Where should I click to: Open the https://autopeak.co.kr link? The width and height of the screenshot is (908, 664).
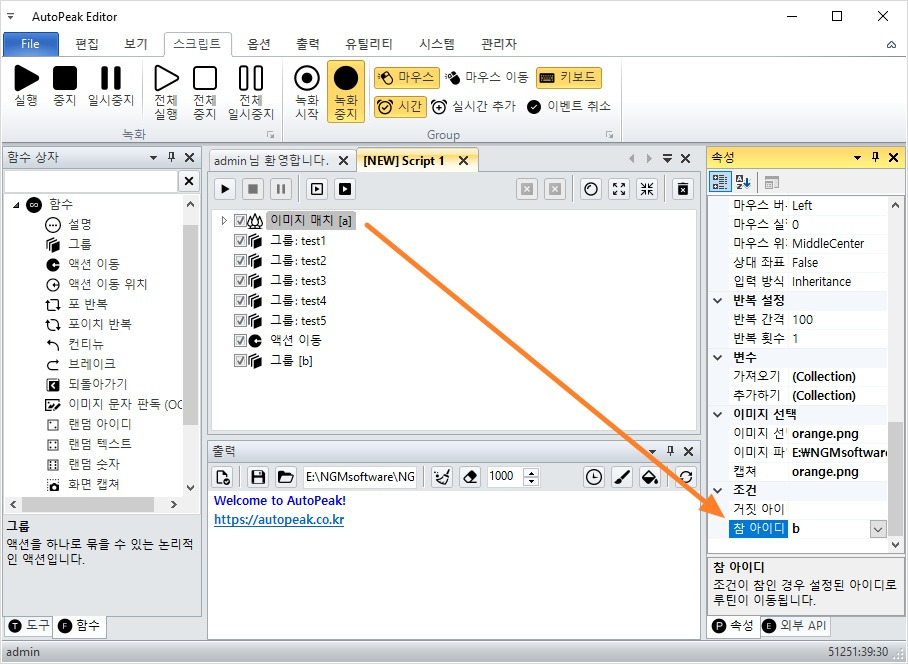point(279,520)
